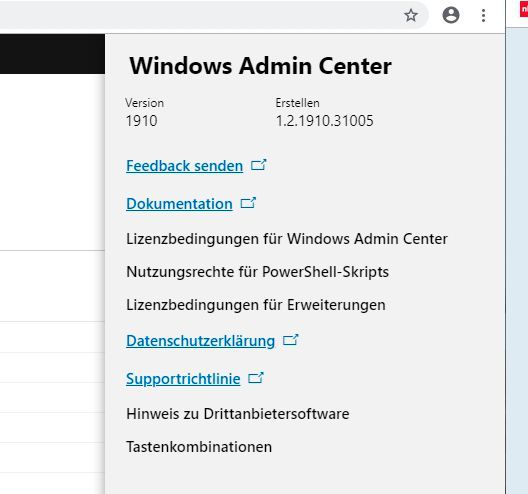
Task: Click the external-link icon beside Datenschutzerklärung
Action: tap(291, 340)
